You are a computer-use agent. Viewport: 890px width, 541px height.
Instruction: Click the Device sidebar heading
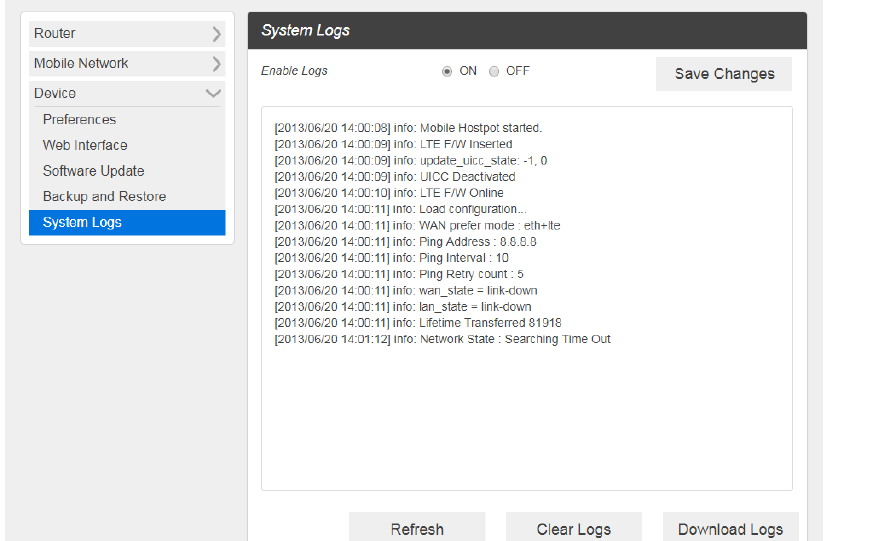127,93
